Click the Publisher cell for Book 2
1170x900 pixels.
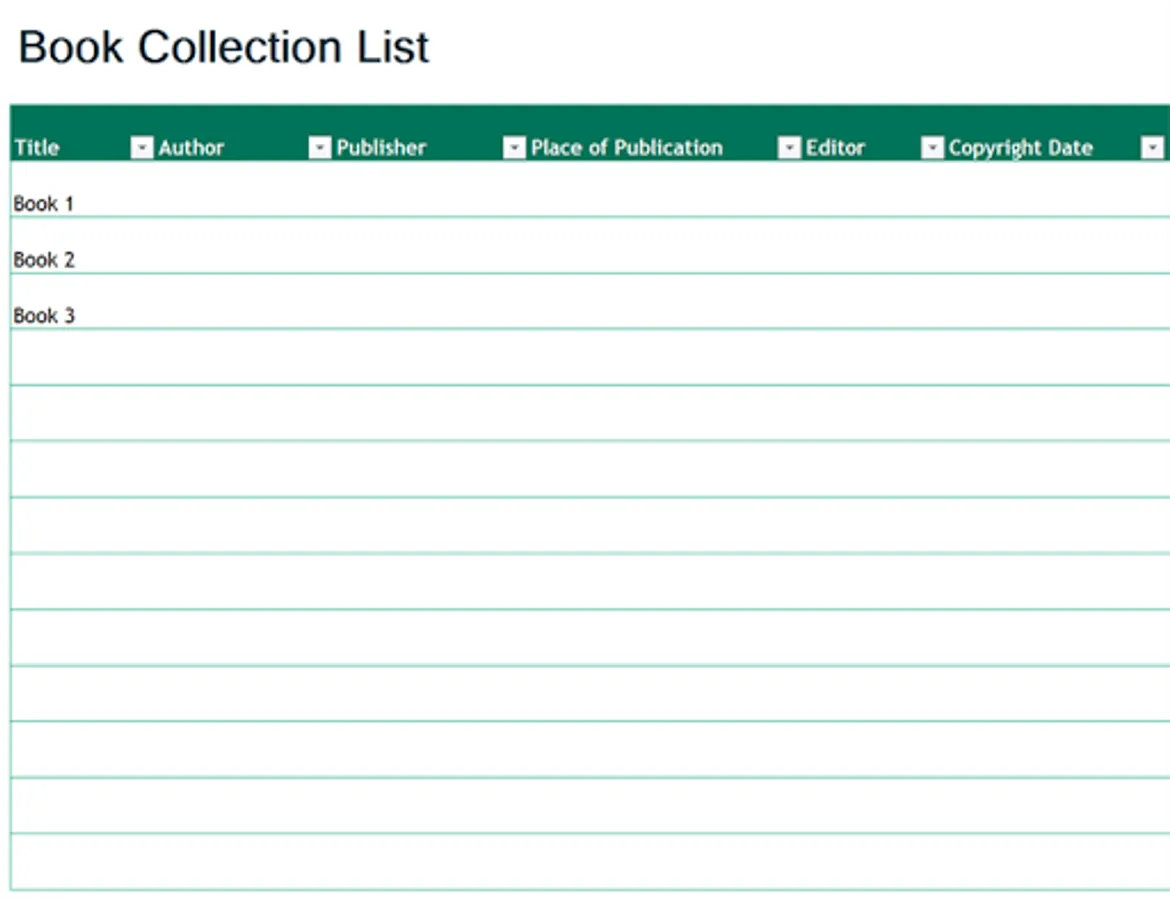[430, 246]
